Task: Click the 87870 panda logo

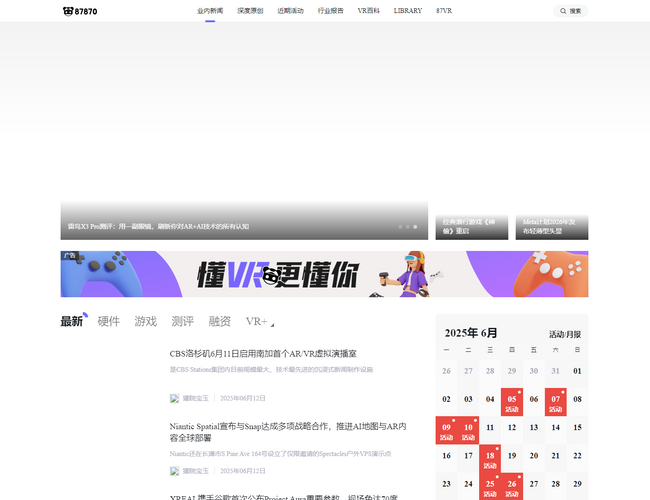Action: pyautogui.click(x=80, y=11)
